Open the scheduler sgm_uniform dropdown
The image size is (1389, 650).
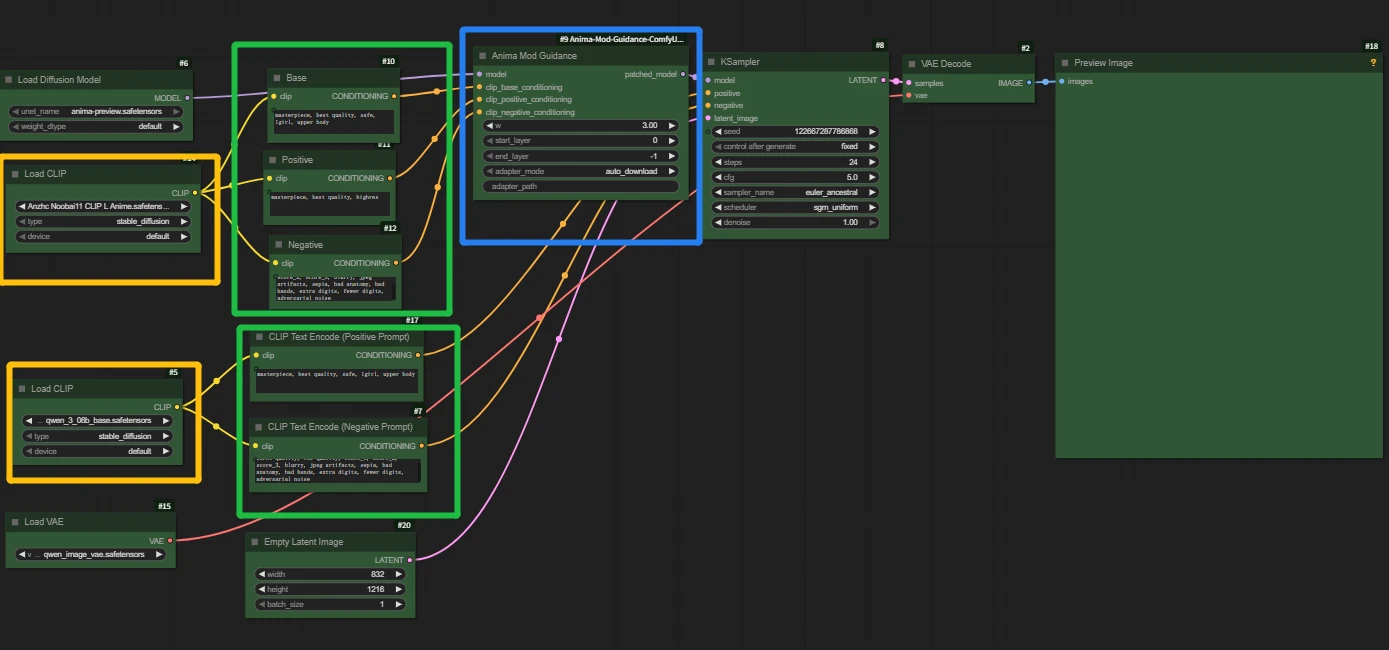pyautogui.click(x=795, y=207)
